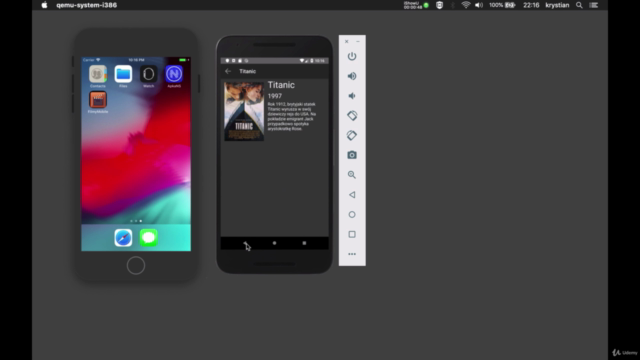Minimize the emulator toolbar window
640x360 pixels.
[358, 41]
